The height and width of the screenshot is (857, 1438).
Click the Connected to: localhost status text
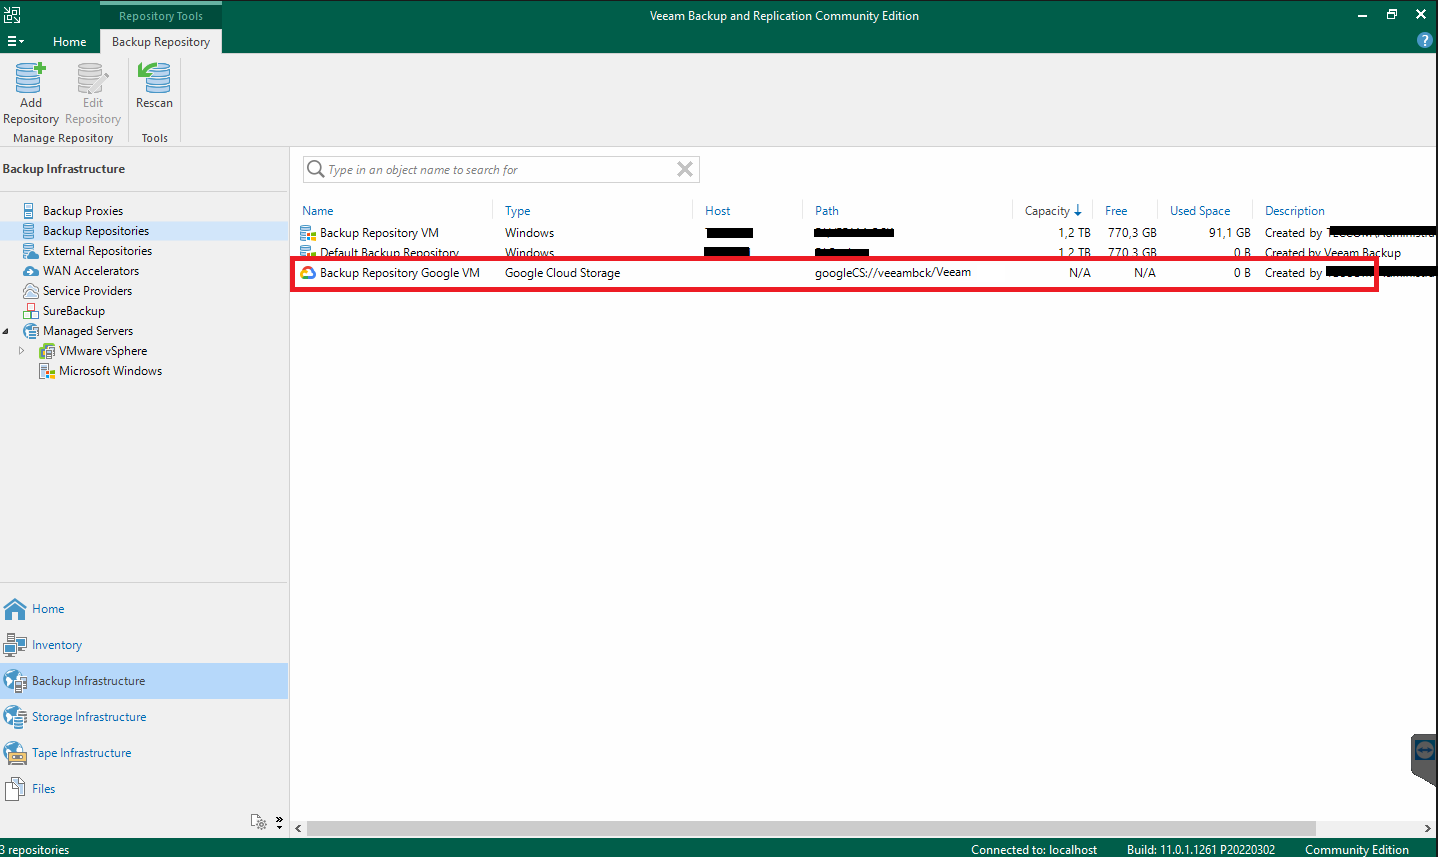click(1034, 850)
